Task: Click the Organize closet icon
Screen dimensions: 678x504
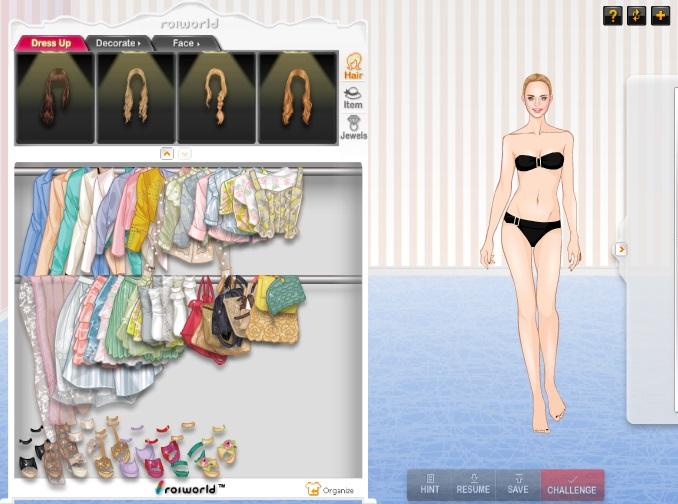Action: (x=329, y=489)
